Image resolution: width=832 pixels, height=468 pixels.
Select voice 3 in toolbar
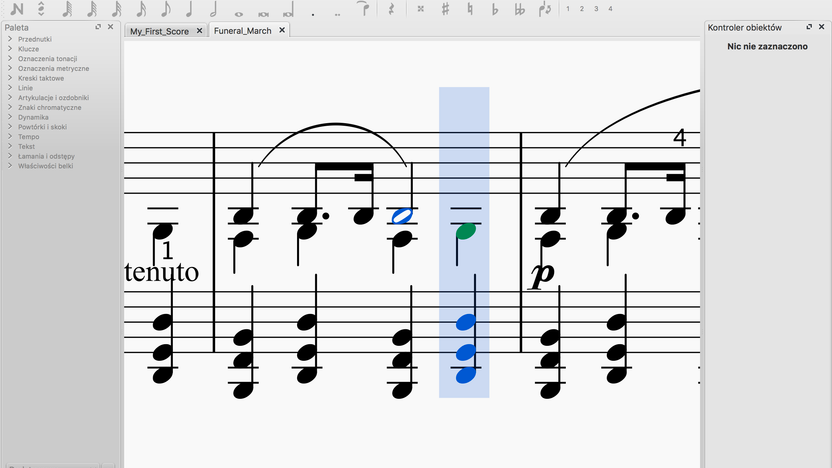click(x=596, y=8)
